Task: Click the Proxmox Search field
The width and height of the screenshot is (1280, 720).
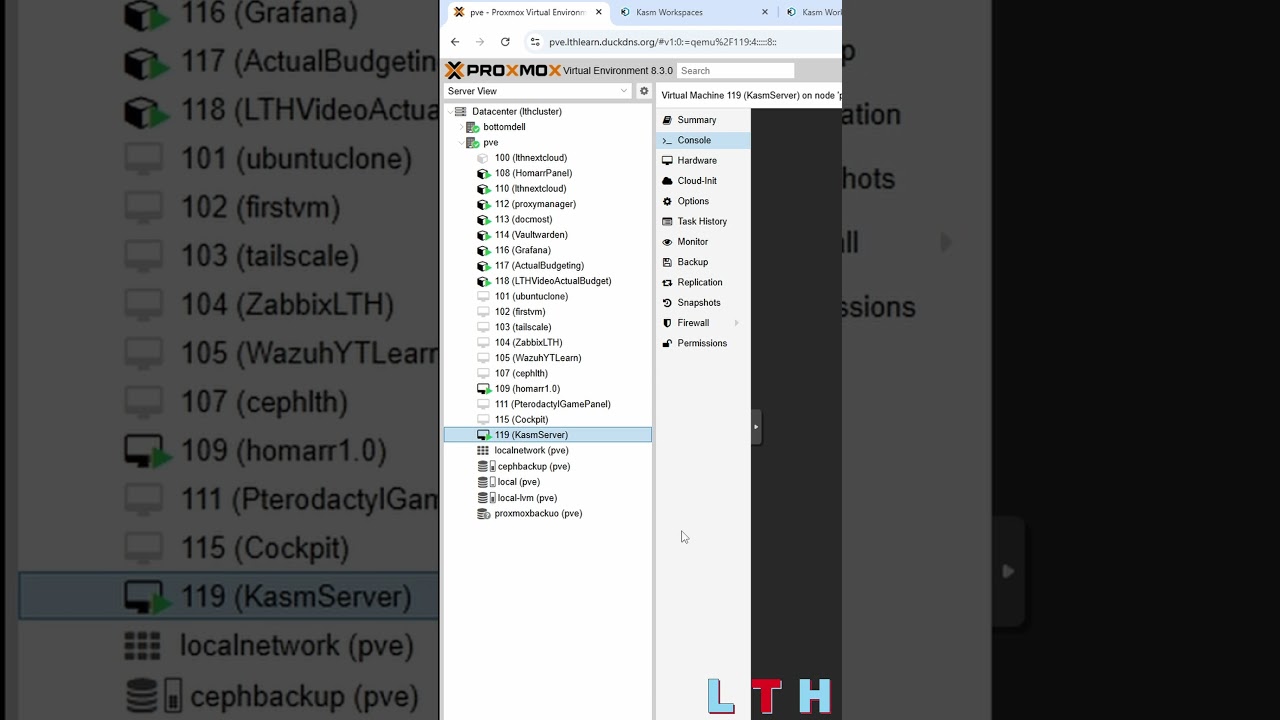Action: coord(735,71)
